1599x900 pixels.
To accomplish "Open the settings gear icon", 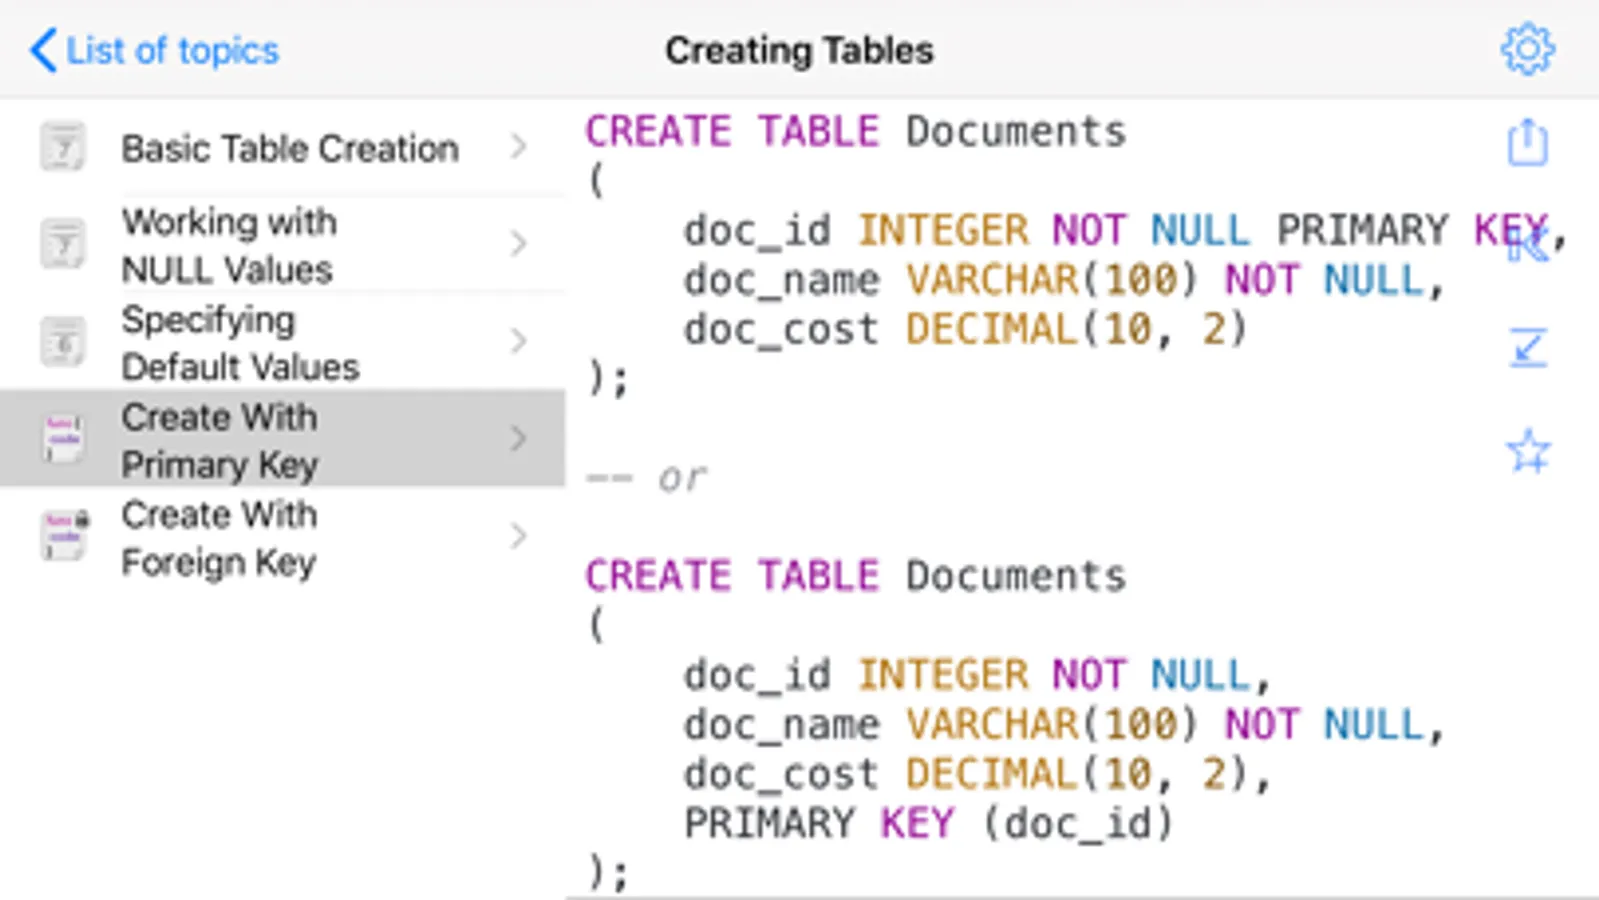I will (1527, 49).
